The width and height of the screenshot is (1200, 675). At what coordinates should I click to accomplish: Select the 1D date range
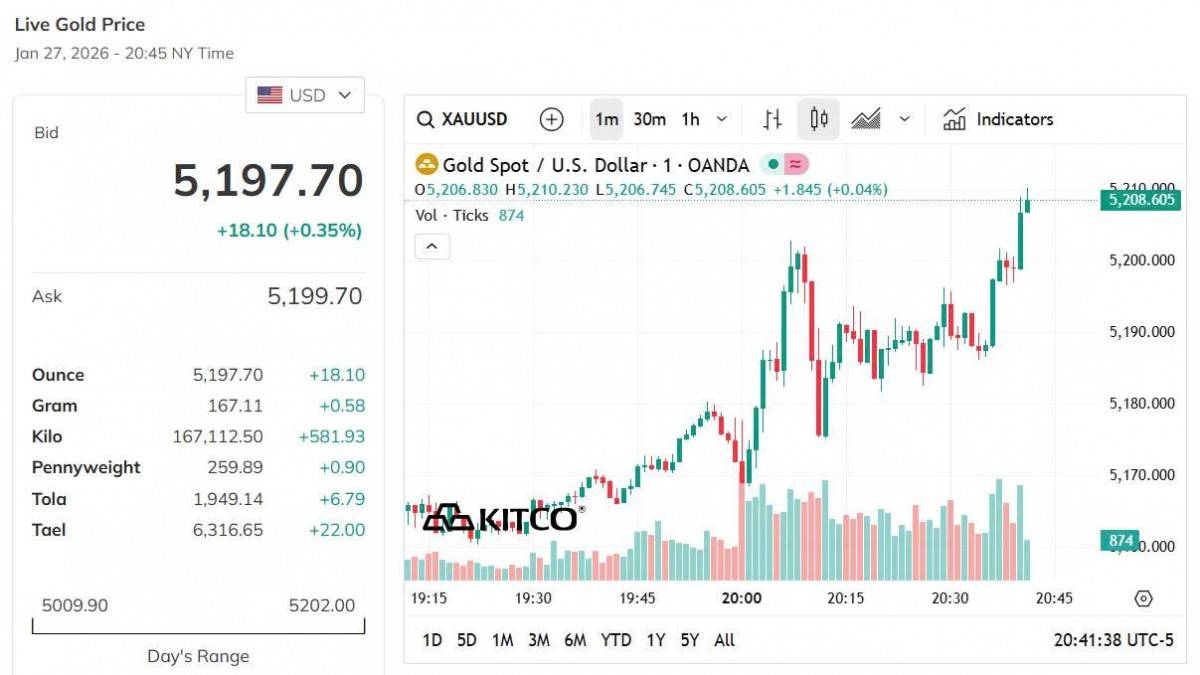coord(432,640)
